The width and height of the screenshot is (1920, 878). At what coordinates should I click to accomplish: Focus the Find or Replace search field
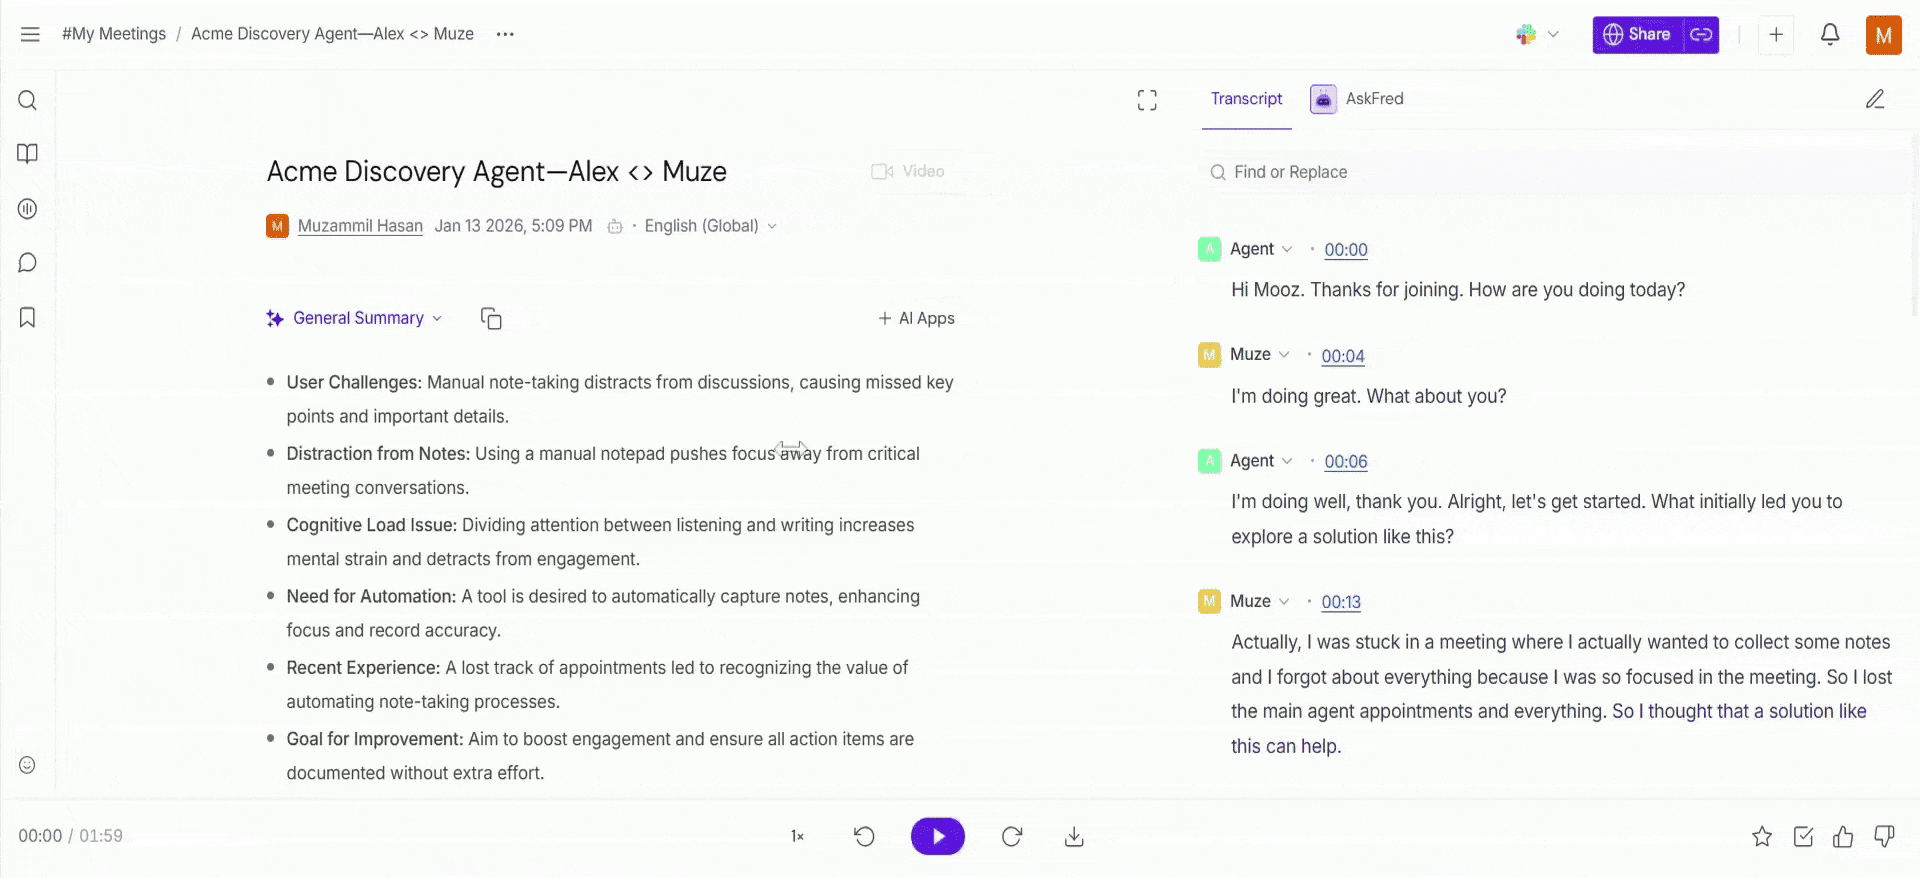pyautogui.click(x=1555, y=172)
